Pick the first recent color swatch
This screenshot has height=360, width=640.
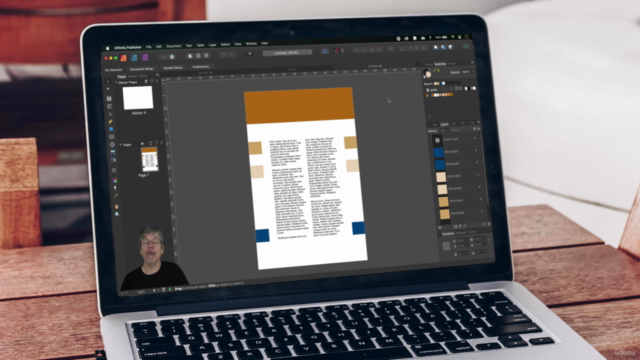(x=435, y=84)
